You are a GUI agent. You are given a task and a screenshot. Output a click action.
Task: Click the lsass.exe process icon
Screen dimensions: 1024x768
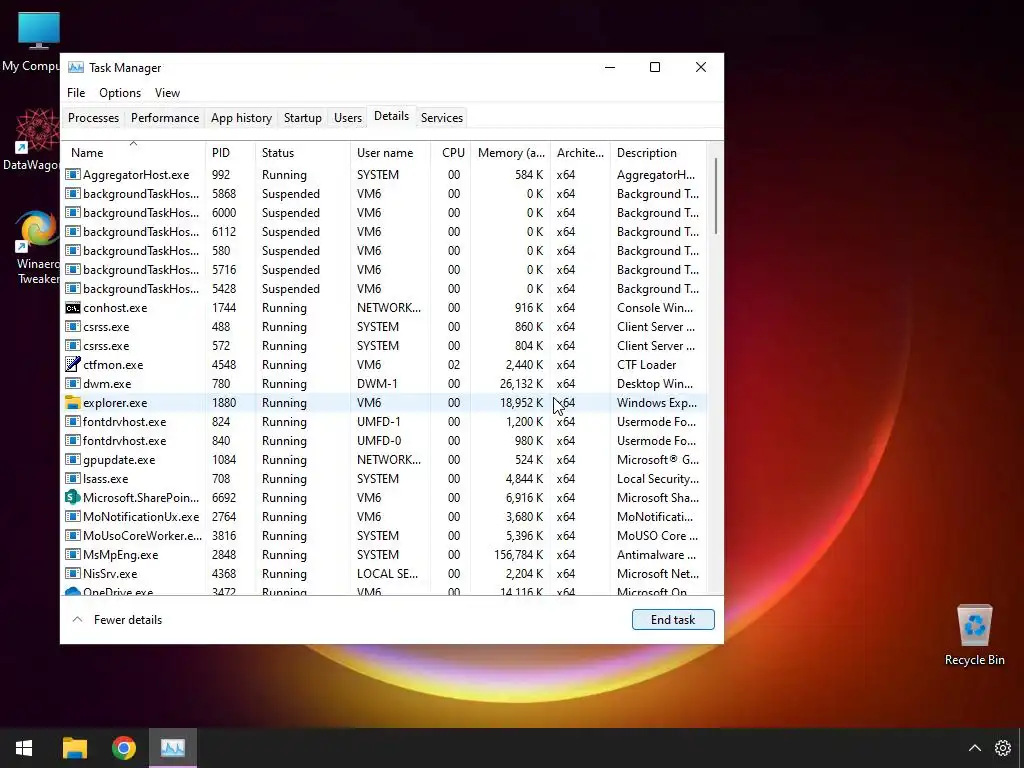pyautogui.click(x=72, y=479)
